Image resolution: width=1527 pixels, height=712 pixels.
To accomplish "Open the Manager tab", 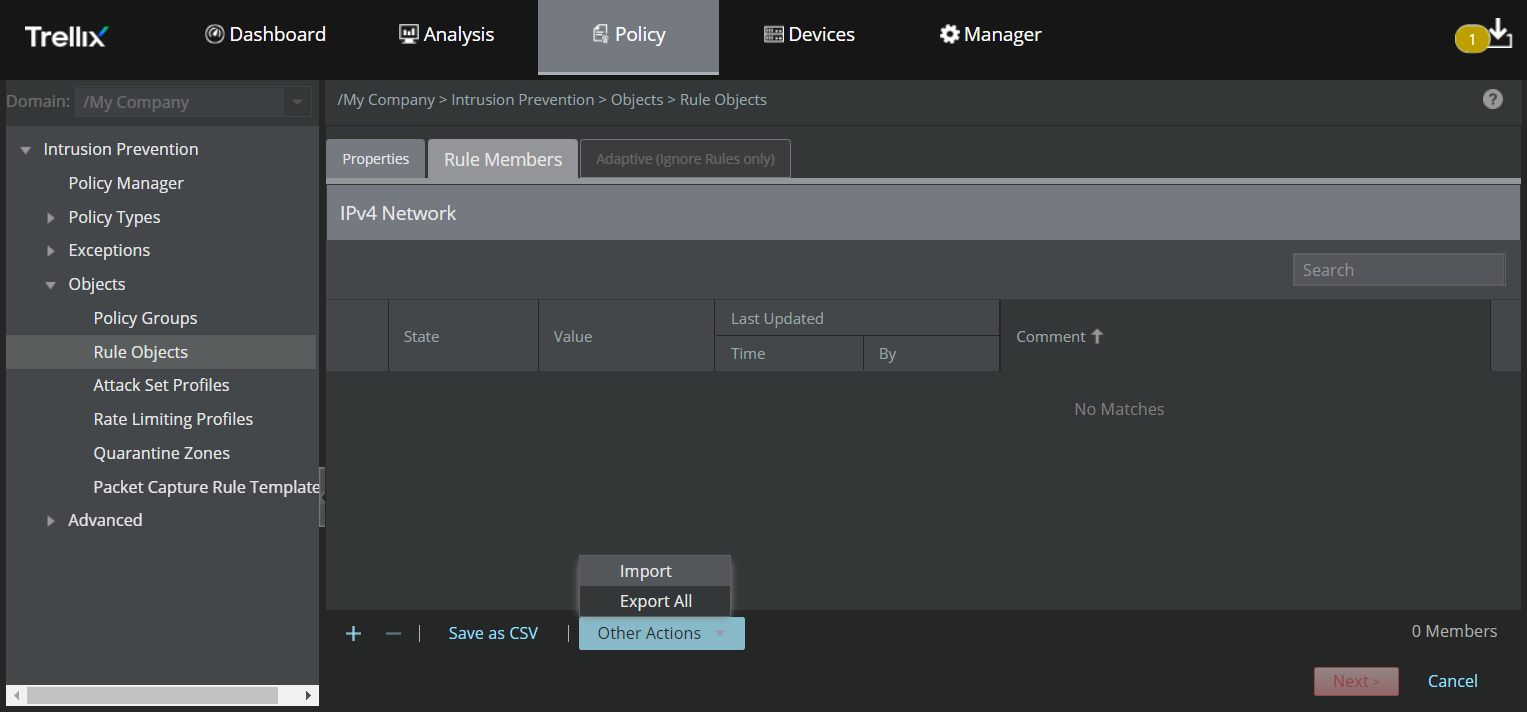I will pos(991,34).
